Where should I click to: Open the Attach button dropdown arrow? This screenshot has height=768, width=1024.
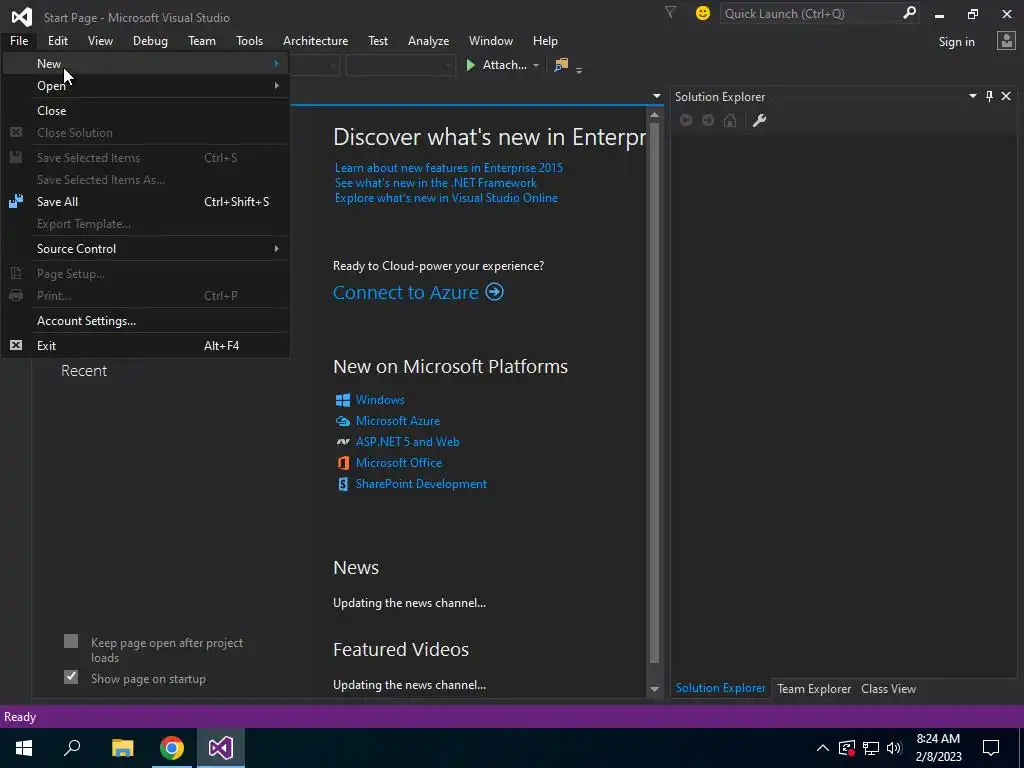536,65
